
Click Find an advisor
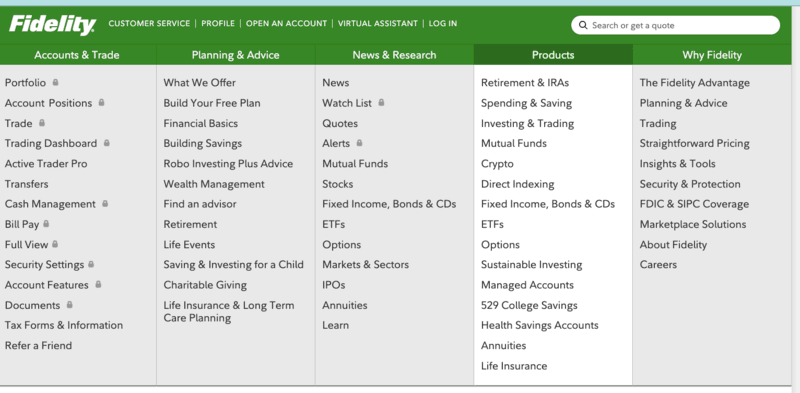pyautogui.click(x=200, y=204)
